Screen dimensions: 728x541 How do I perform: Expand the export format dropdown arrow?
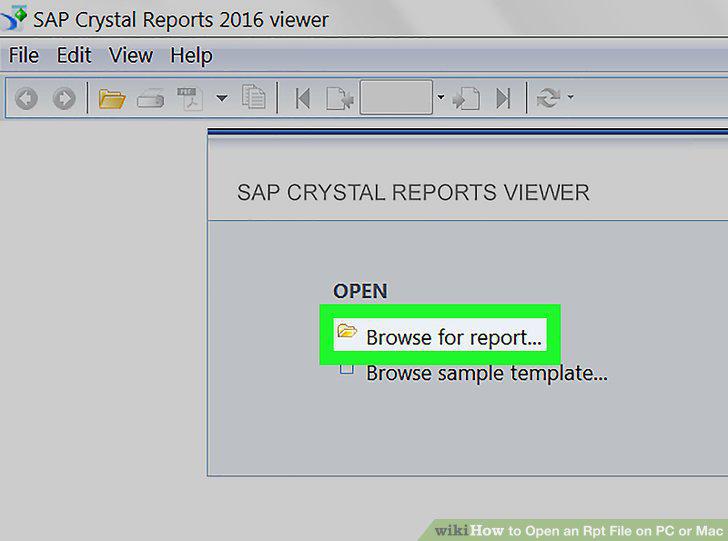(222, 98)
